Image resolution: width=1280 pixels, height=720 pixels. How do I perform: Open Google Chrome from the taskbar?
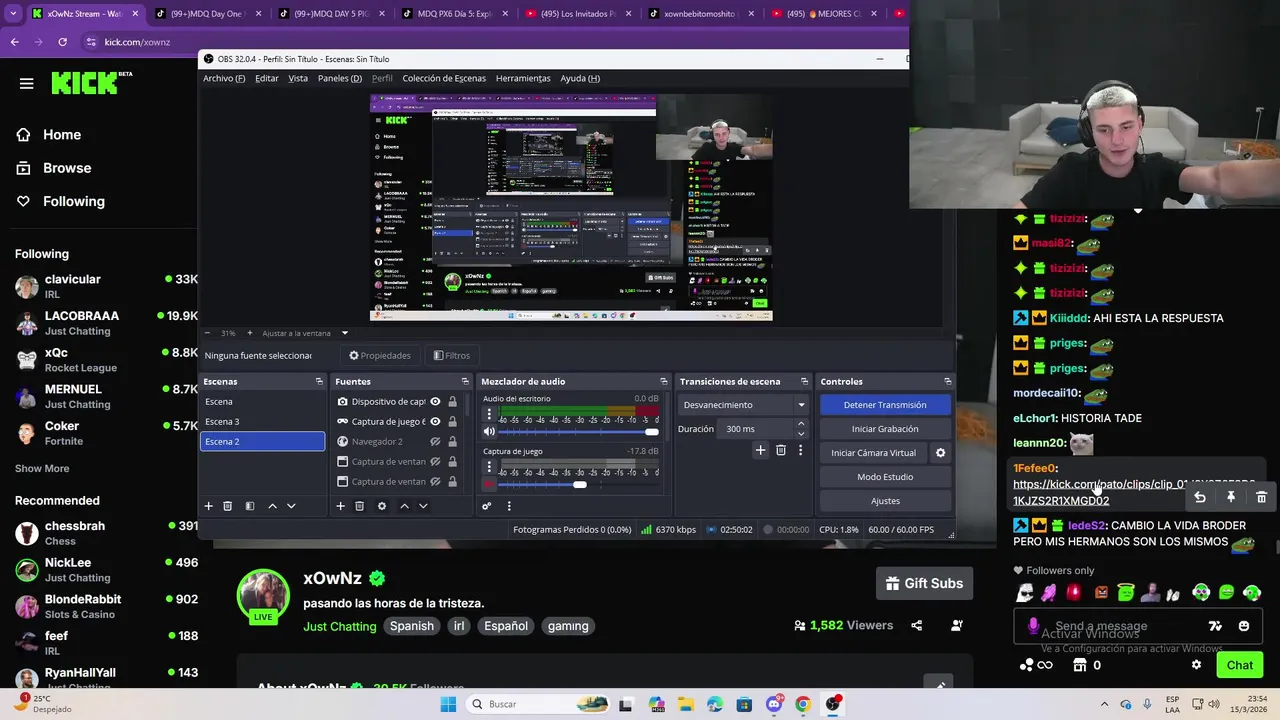[x=803, y=704]
